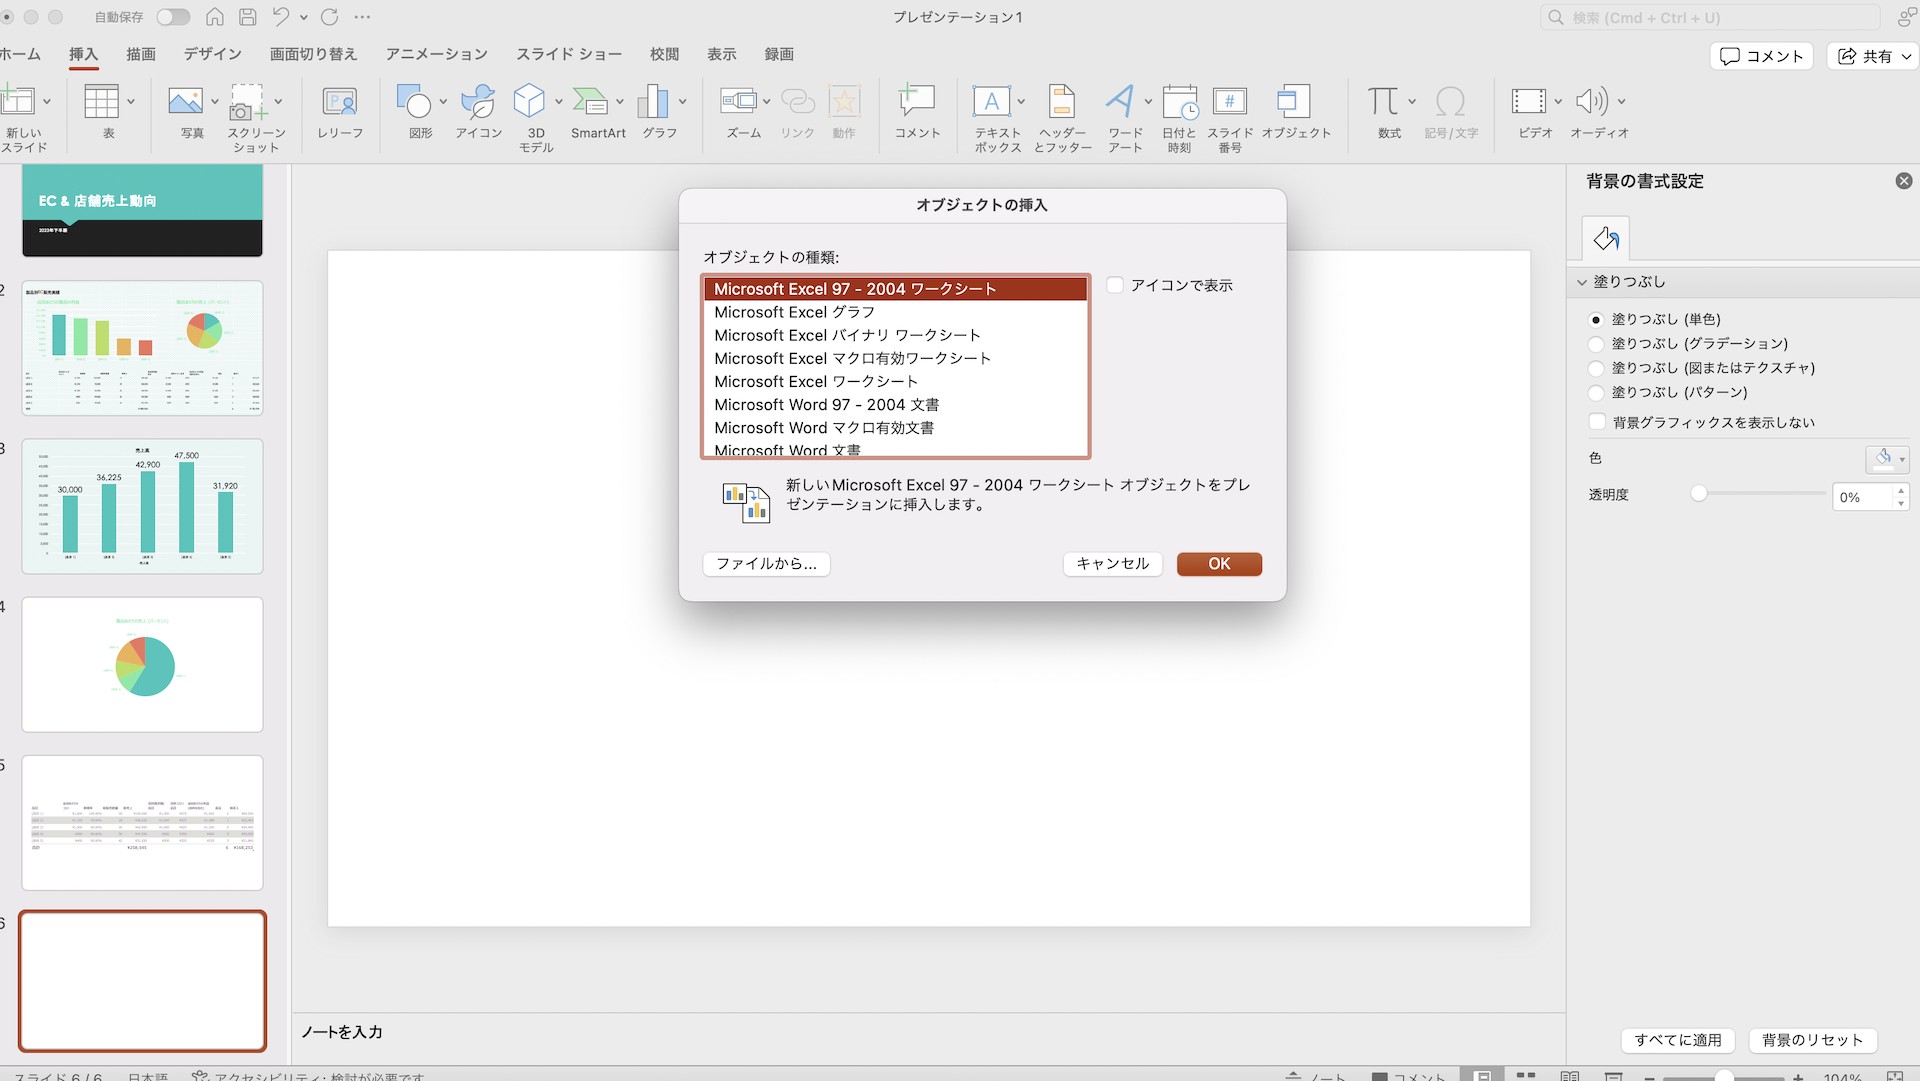
Task: Insert a テキストボックス
Action: [x=991, y=101]
